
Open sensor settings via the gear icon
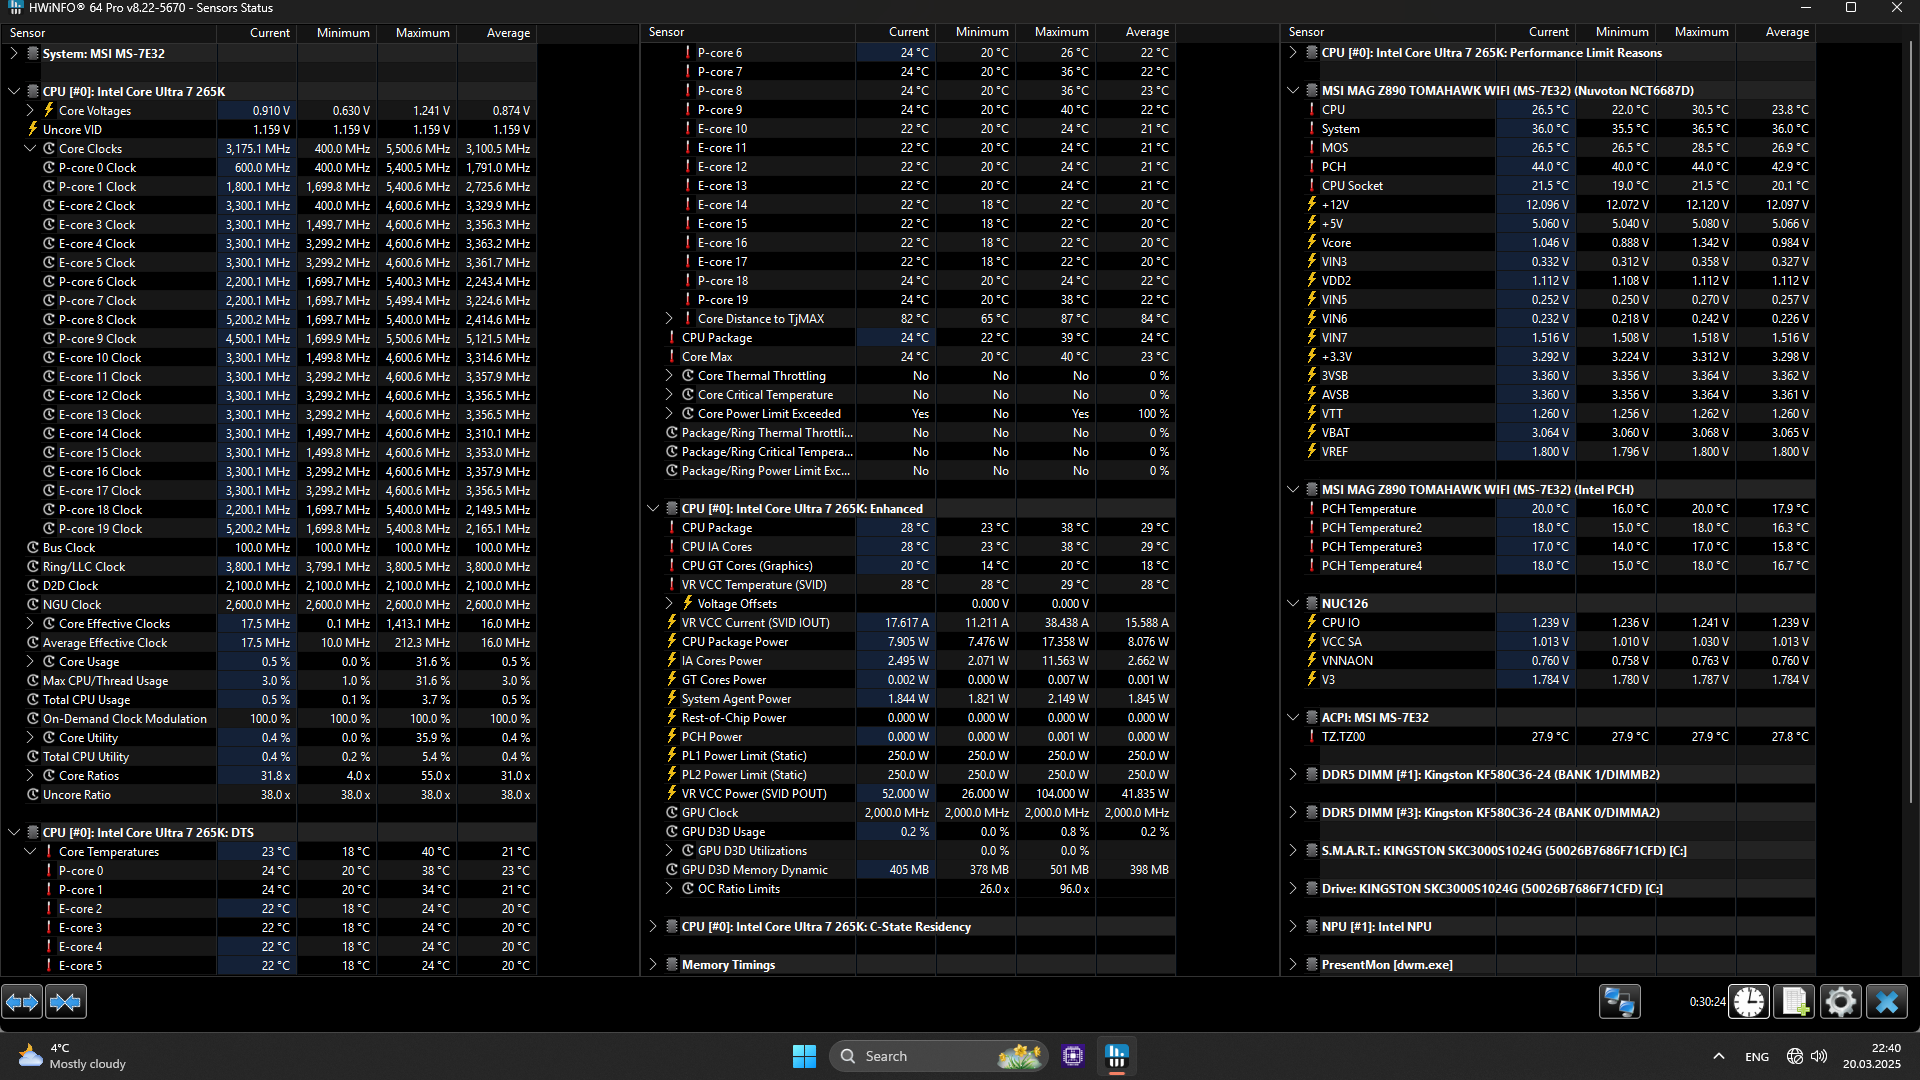coord(1840,1002)
